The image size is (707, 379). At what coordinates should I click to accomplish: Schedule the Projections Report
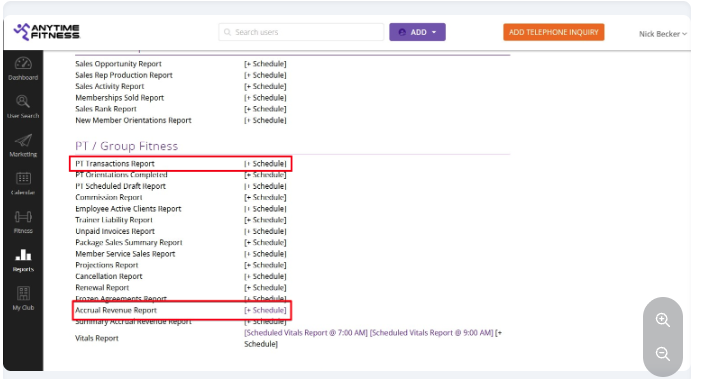265,265
